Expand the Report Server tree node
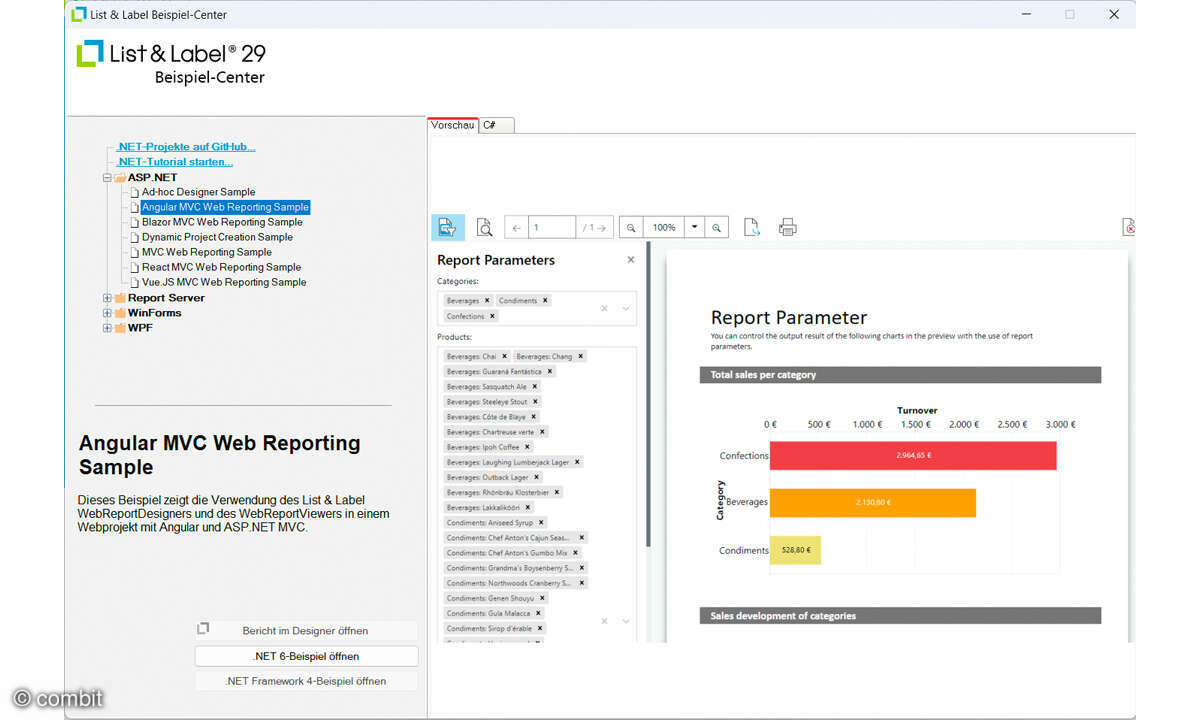Viewport: 1200px width, 720px height. pos(108,298)
